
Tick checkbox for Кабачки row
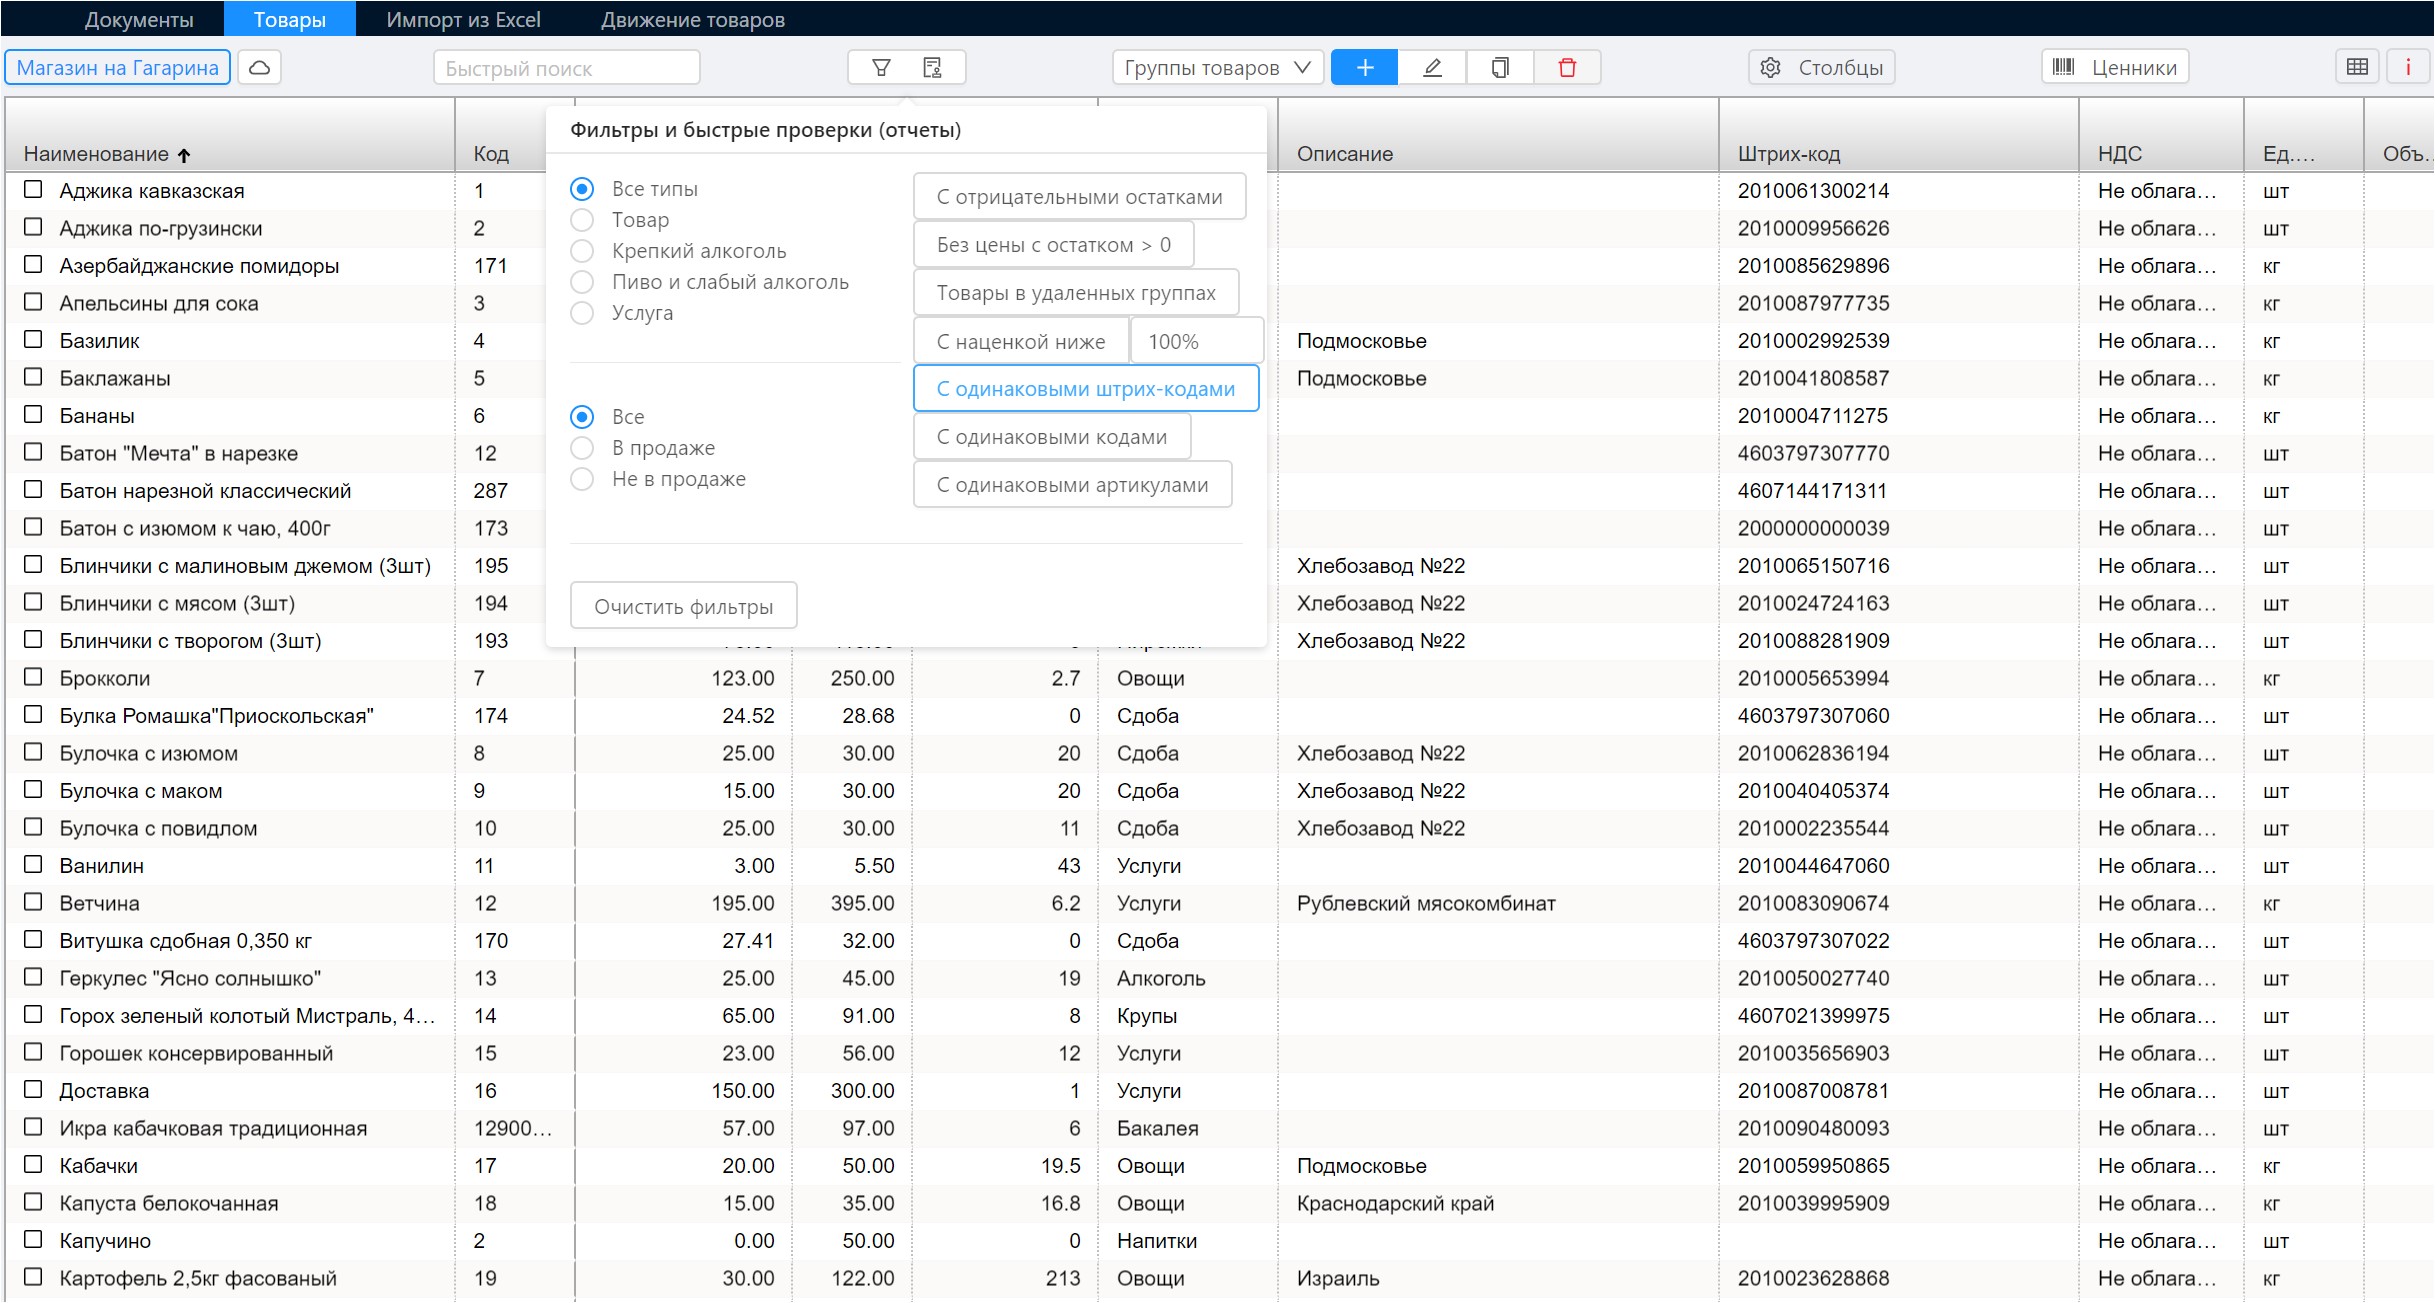(x=33, y=1164)
